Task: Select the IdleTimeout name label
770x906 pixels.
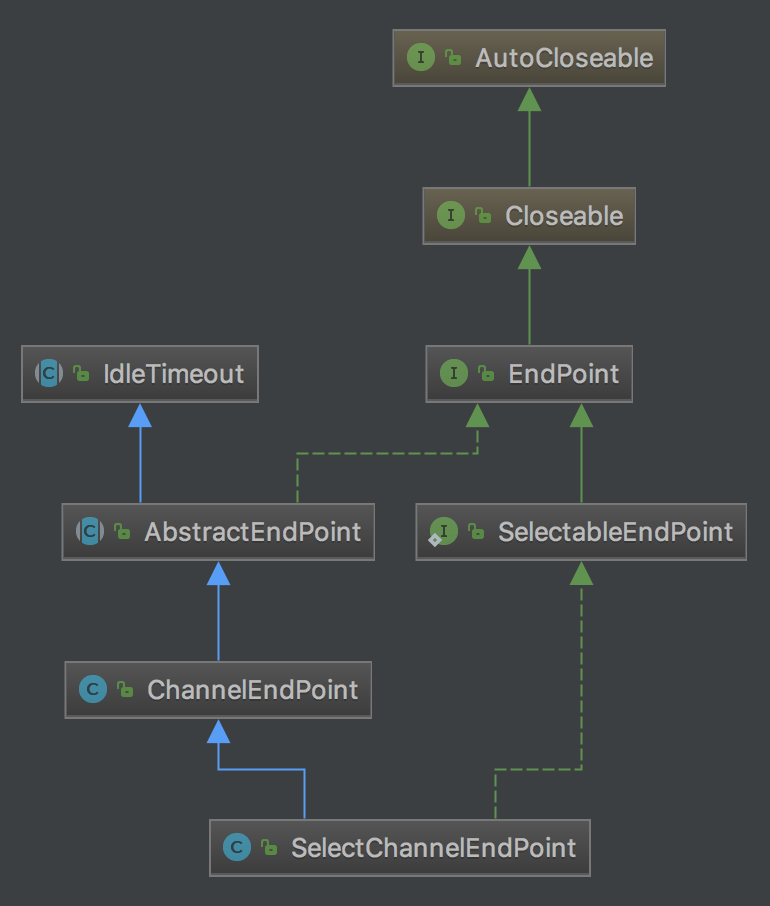Action: point(173,374)
